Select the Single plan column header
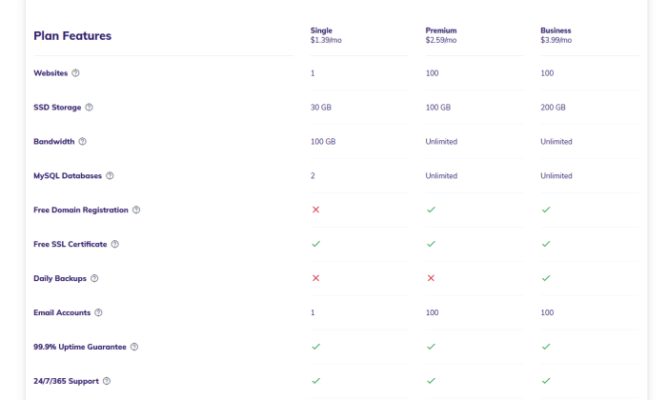Viewport: 667px width, 400px height. tap(326, 35)
